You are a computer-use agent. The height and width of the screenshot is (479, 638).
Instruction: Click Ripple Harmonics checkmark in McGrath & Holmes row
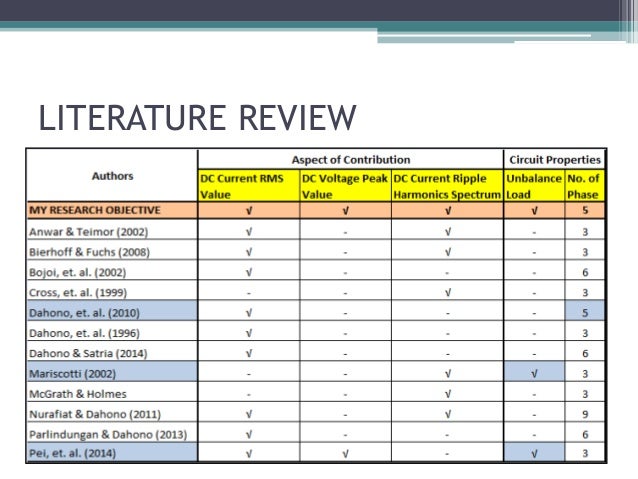pyautogui.click(x=448, y=394)
